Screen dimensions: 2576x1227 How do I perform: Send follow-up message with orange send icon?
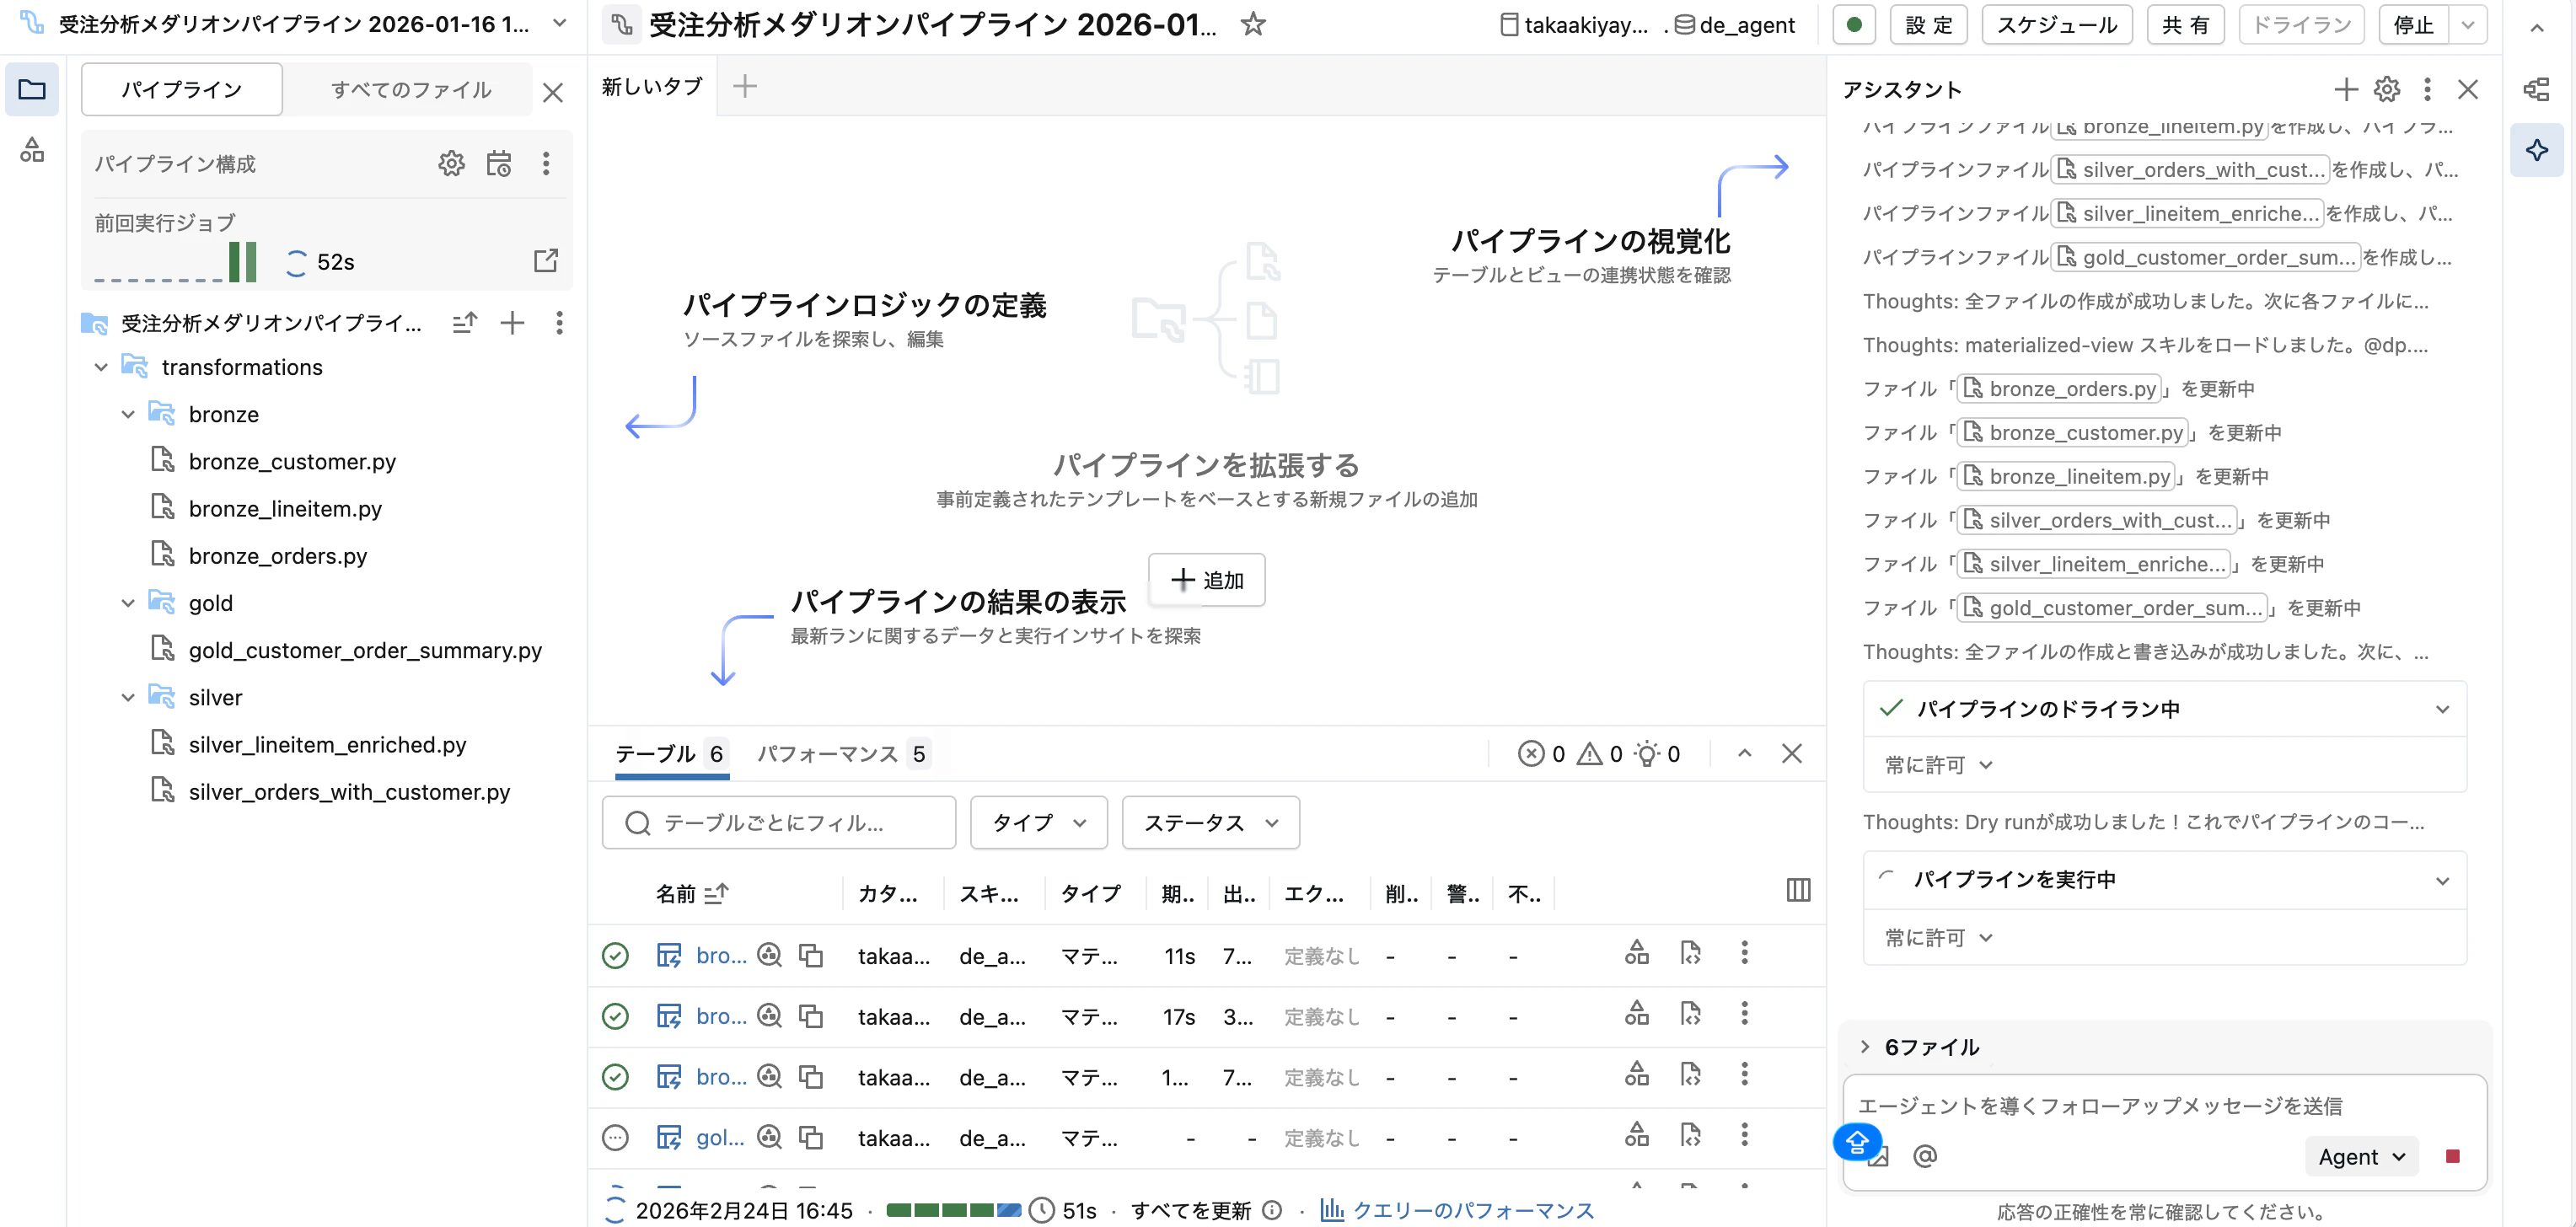(x=1857, y=1141)
